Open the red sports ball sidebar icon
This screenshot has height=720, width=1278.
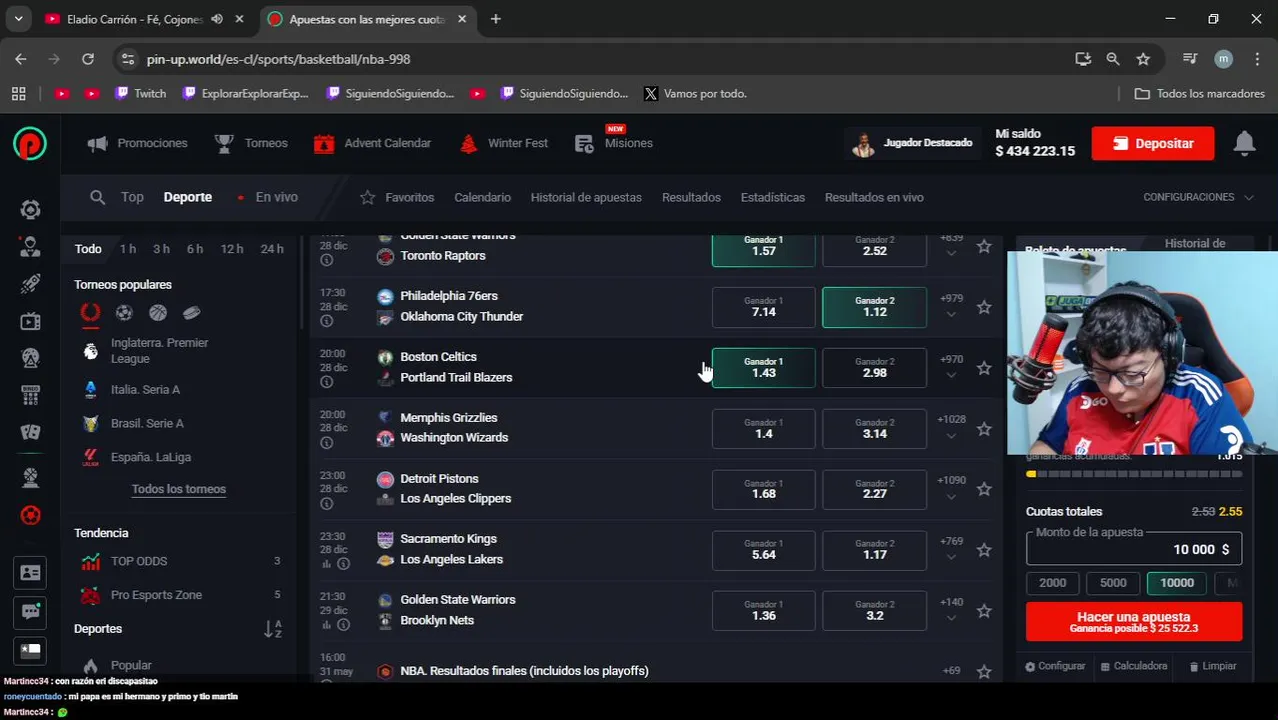click(30, 516)
